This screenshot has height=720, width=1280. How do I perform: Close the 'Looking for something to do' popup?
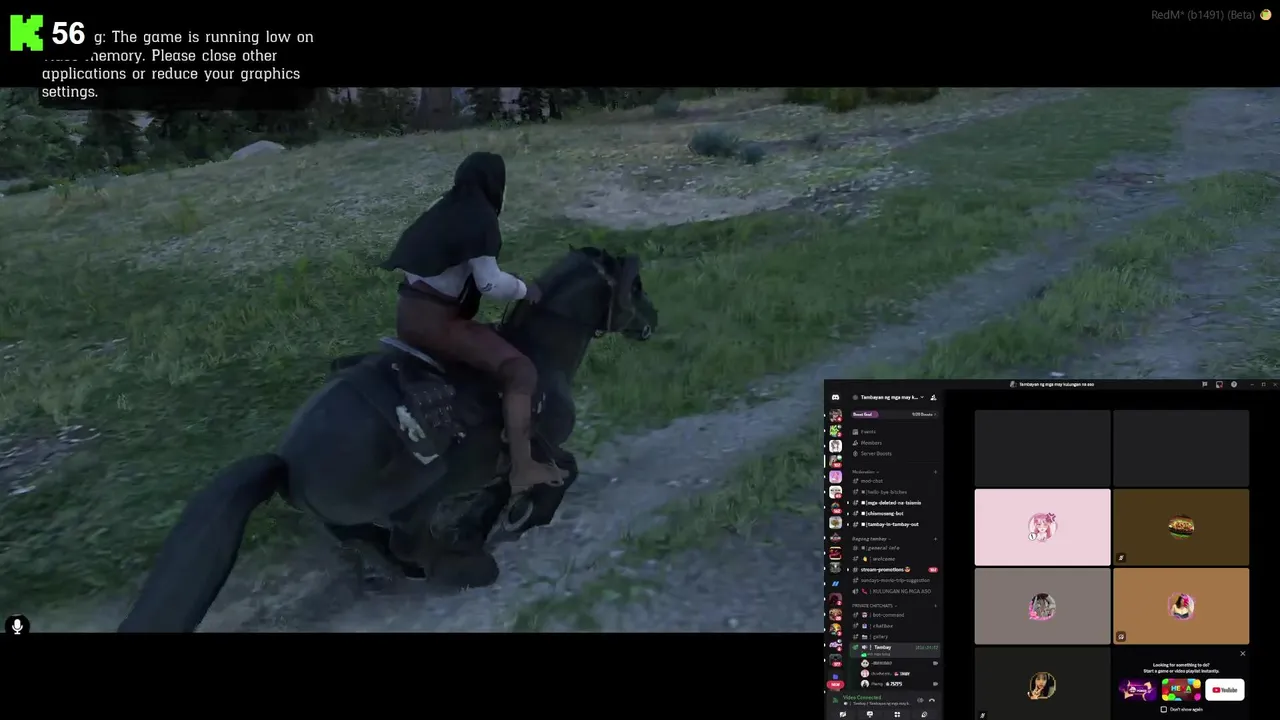coord(1242,653)
